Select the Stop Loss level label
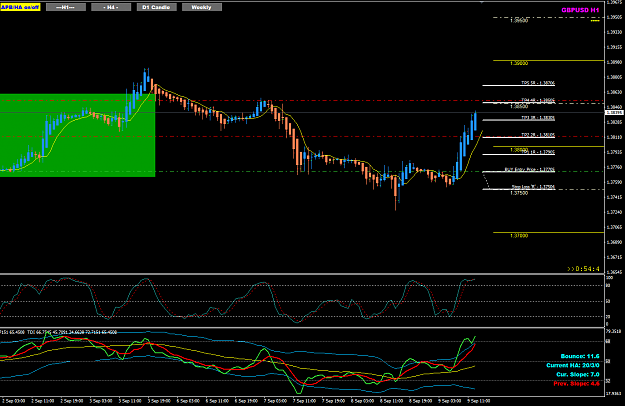The height and width of the screenshot is (406, 625). (x=533, y=186)
